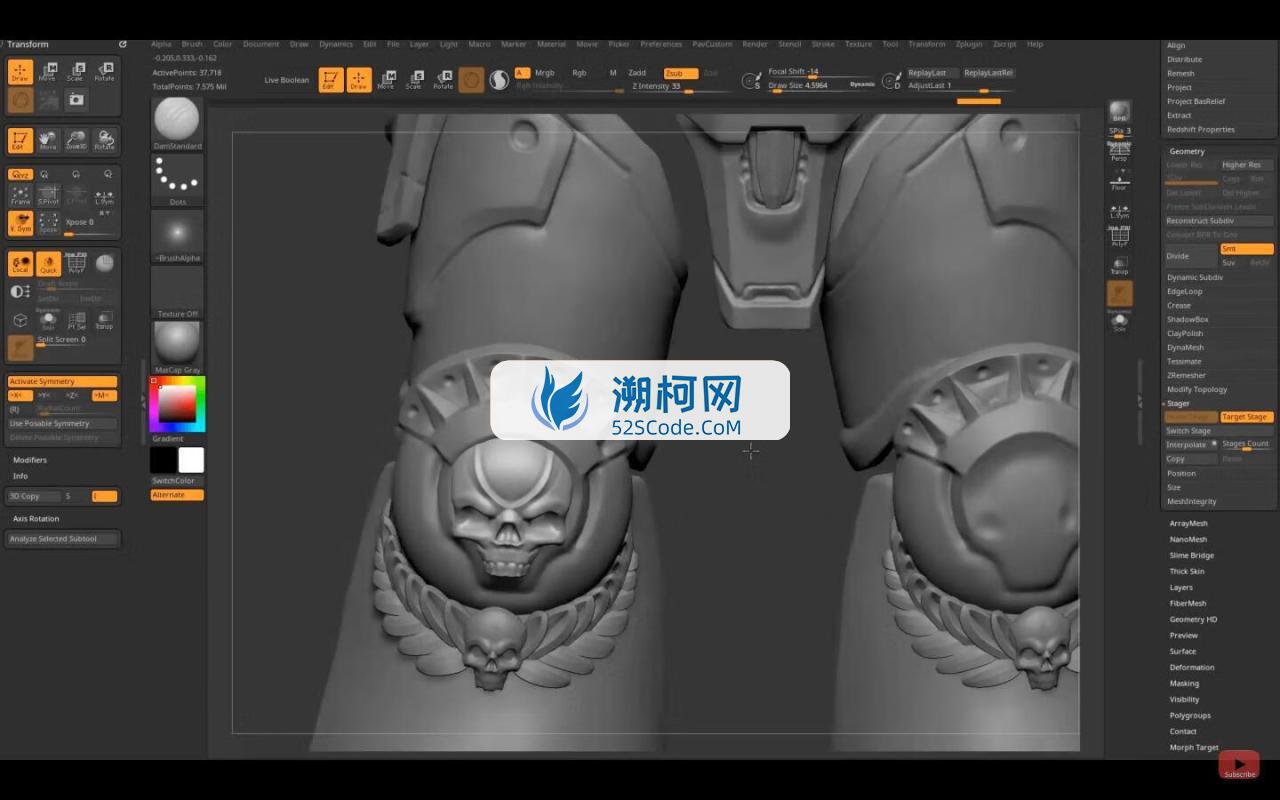Toggle the Floor grid icon
The height and width of the screenshot is (800, 1280).
click(1119, 182)
